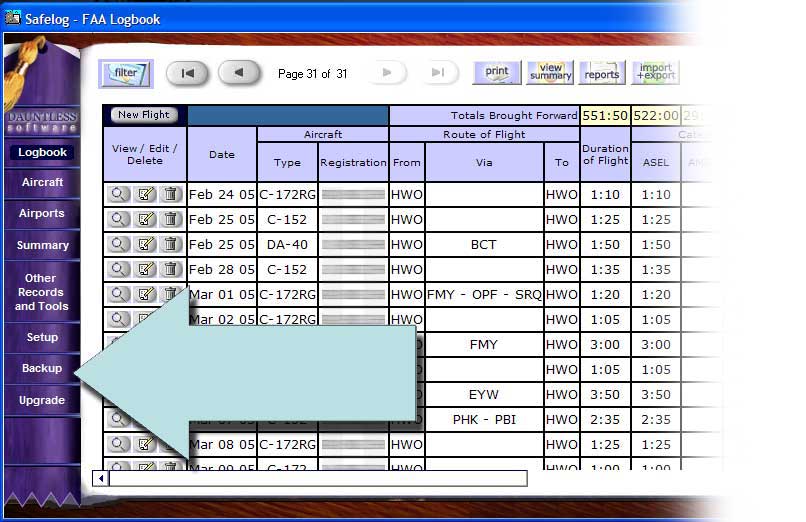
Task: Select the 3:00 duration cell
Action: point(605,344)
